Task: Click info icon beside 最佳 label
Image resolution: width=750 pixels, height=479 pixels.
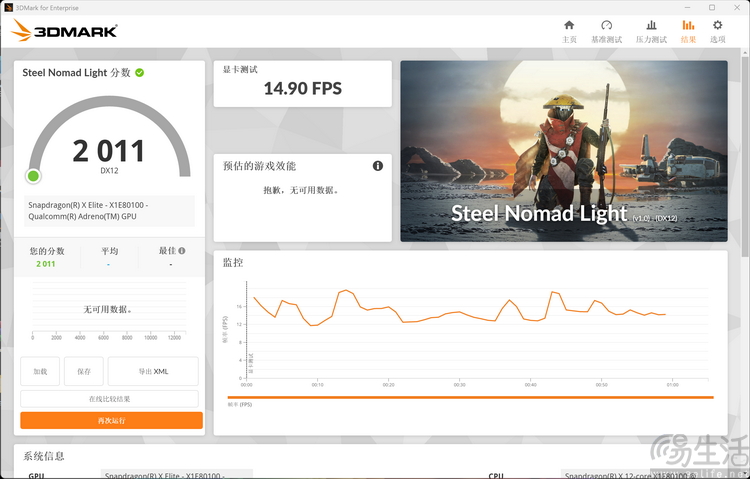Action: coord(182,250)
